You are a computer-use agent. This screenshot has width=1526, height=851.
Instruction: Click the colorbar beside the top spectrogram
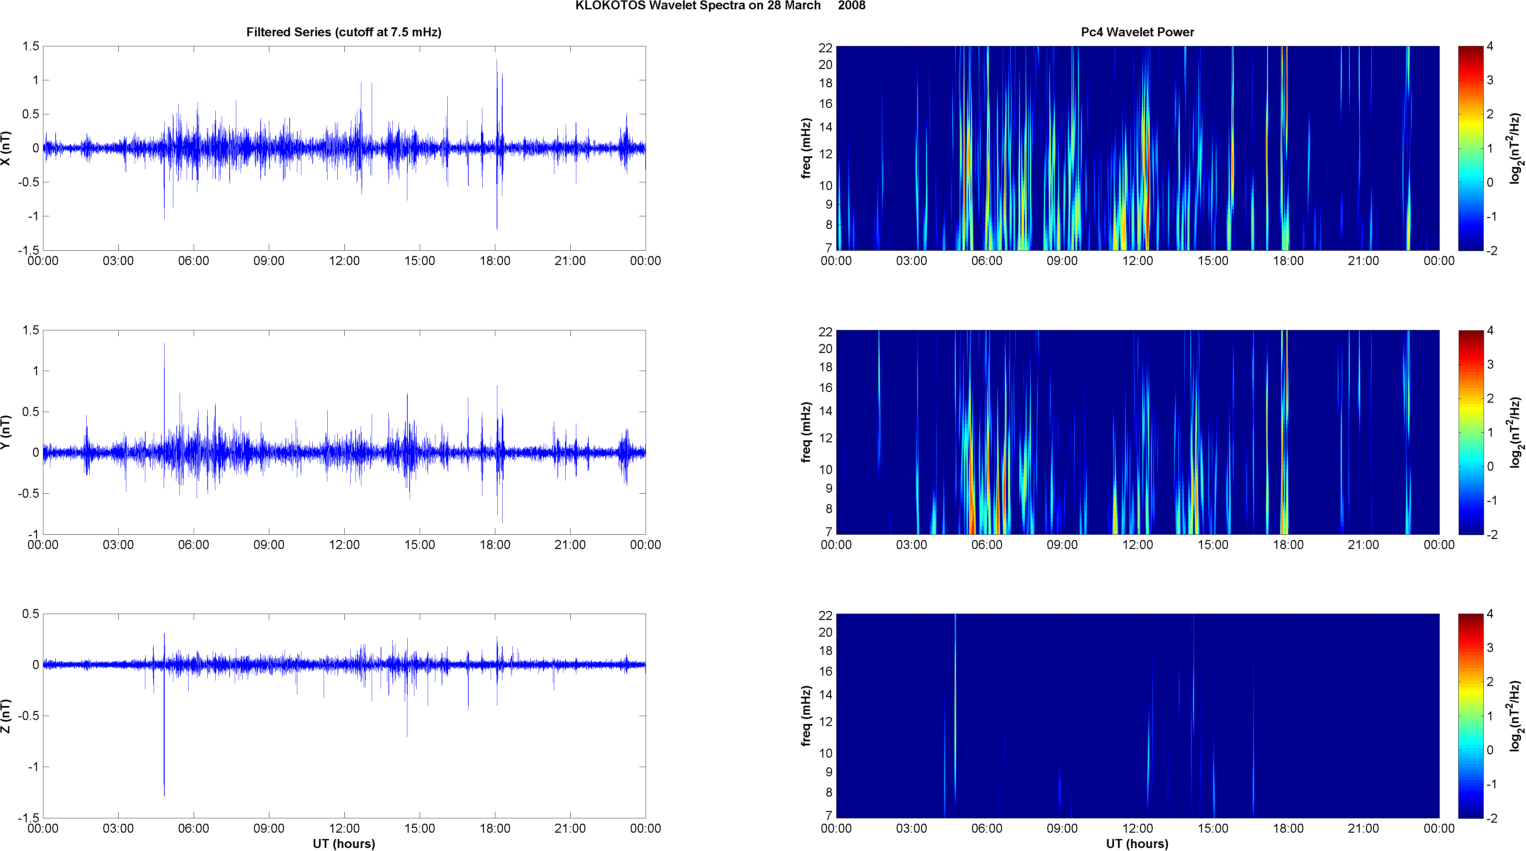[x=1470, y=148]
